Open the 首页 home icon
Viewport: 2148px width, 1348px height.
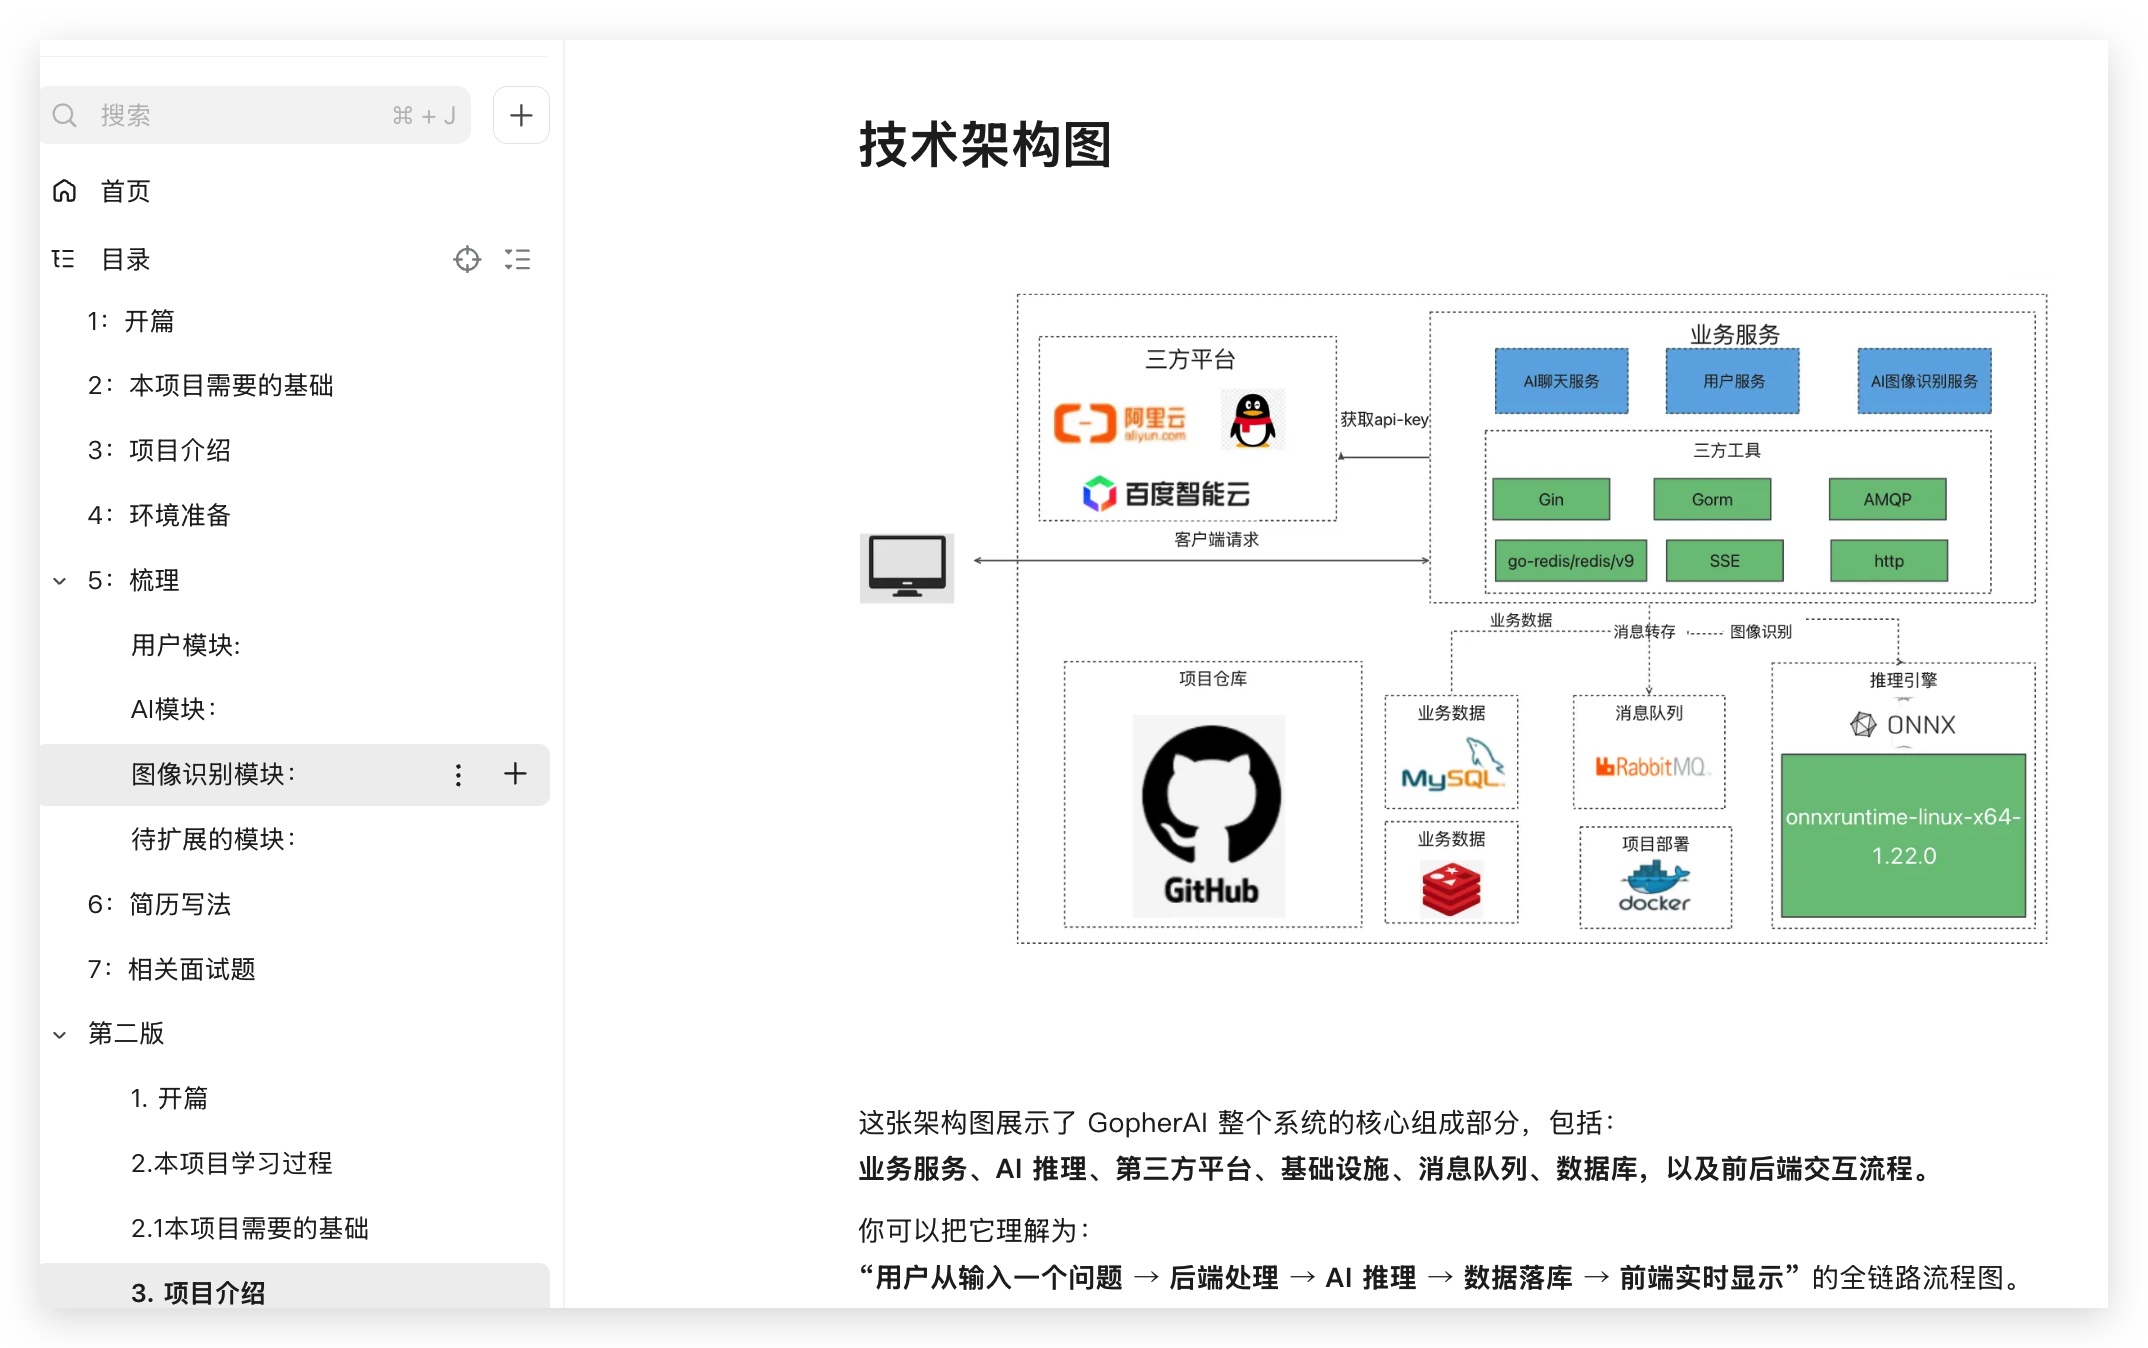[x=65, y=191]
